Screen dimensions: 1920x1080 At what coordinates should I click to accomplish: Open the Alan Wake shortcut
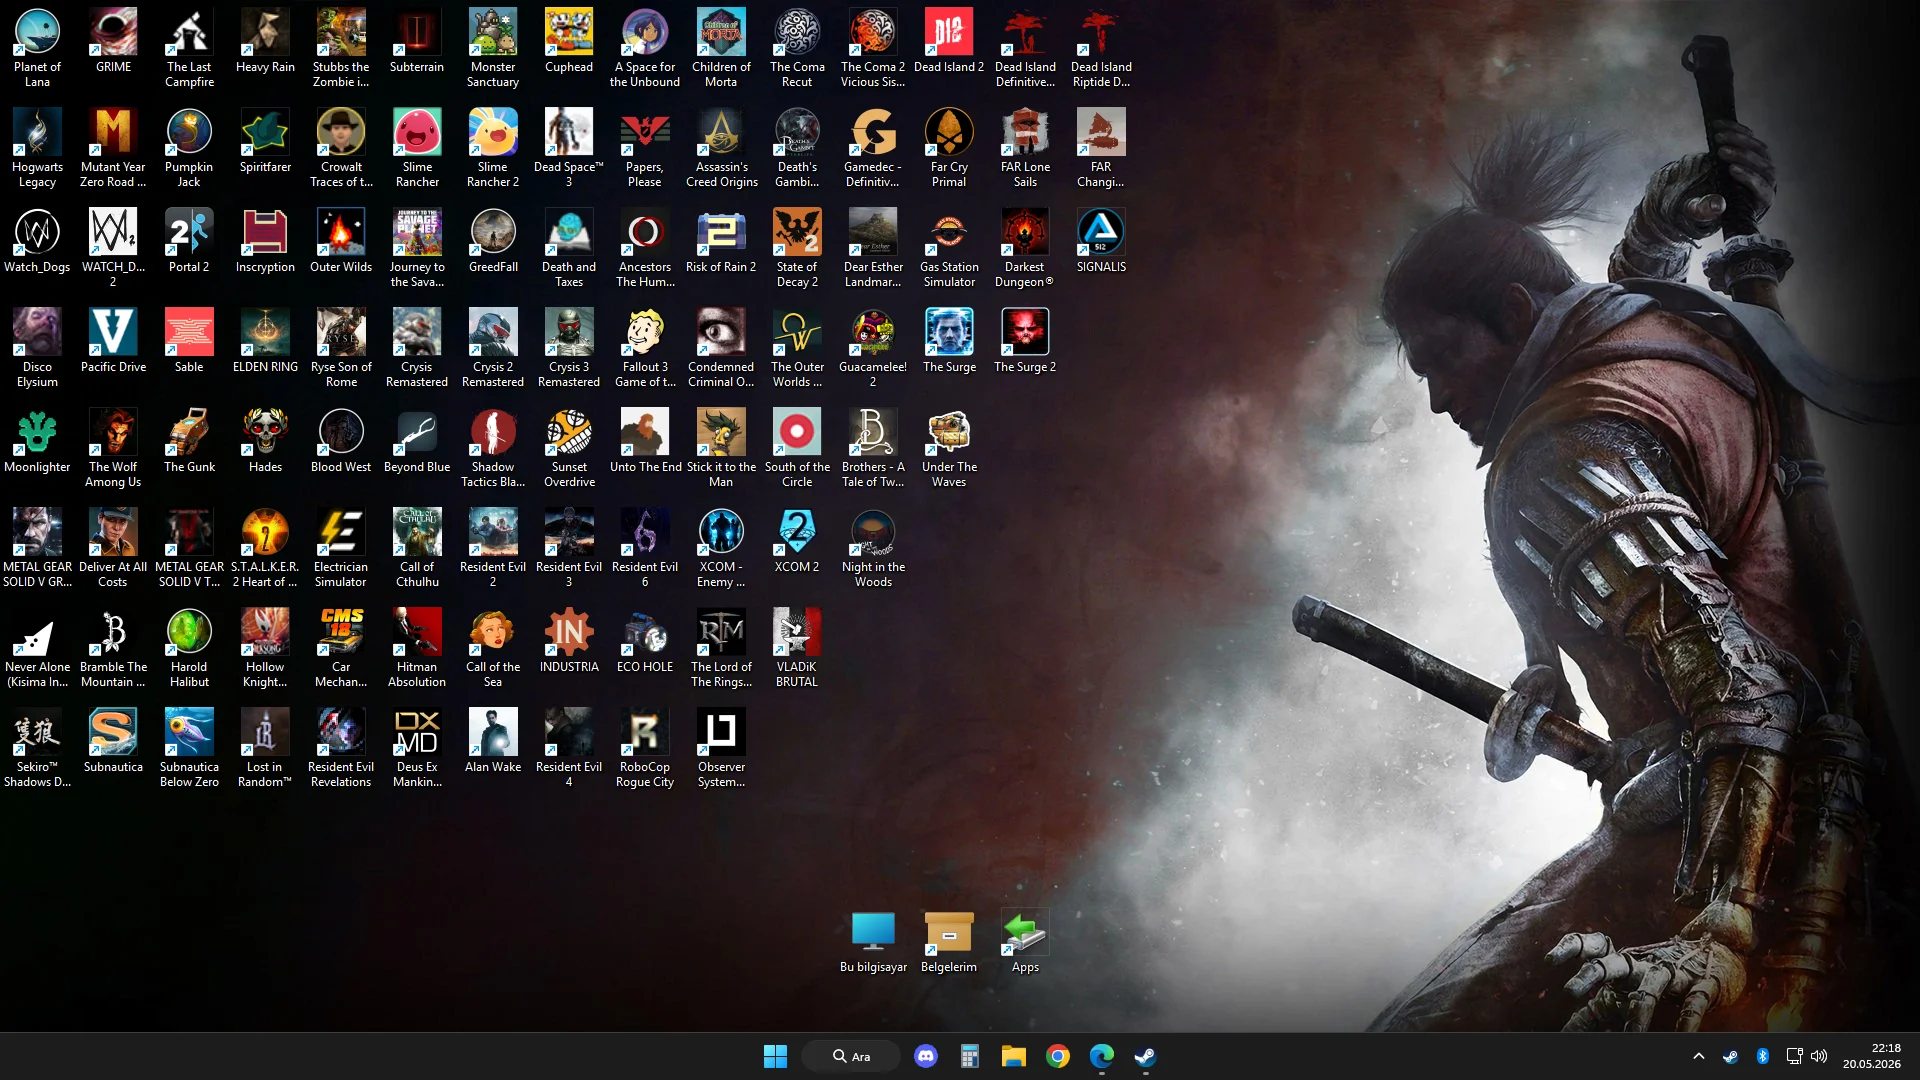click(493, 741)
